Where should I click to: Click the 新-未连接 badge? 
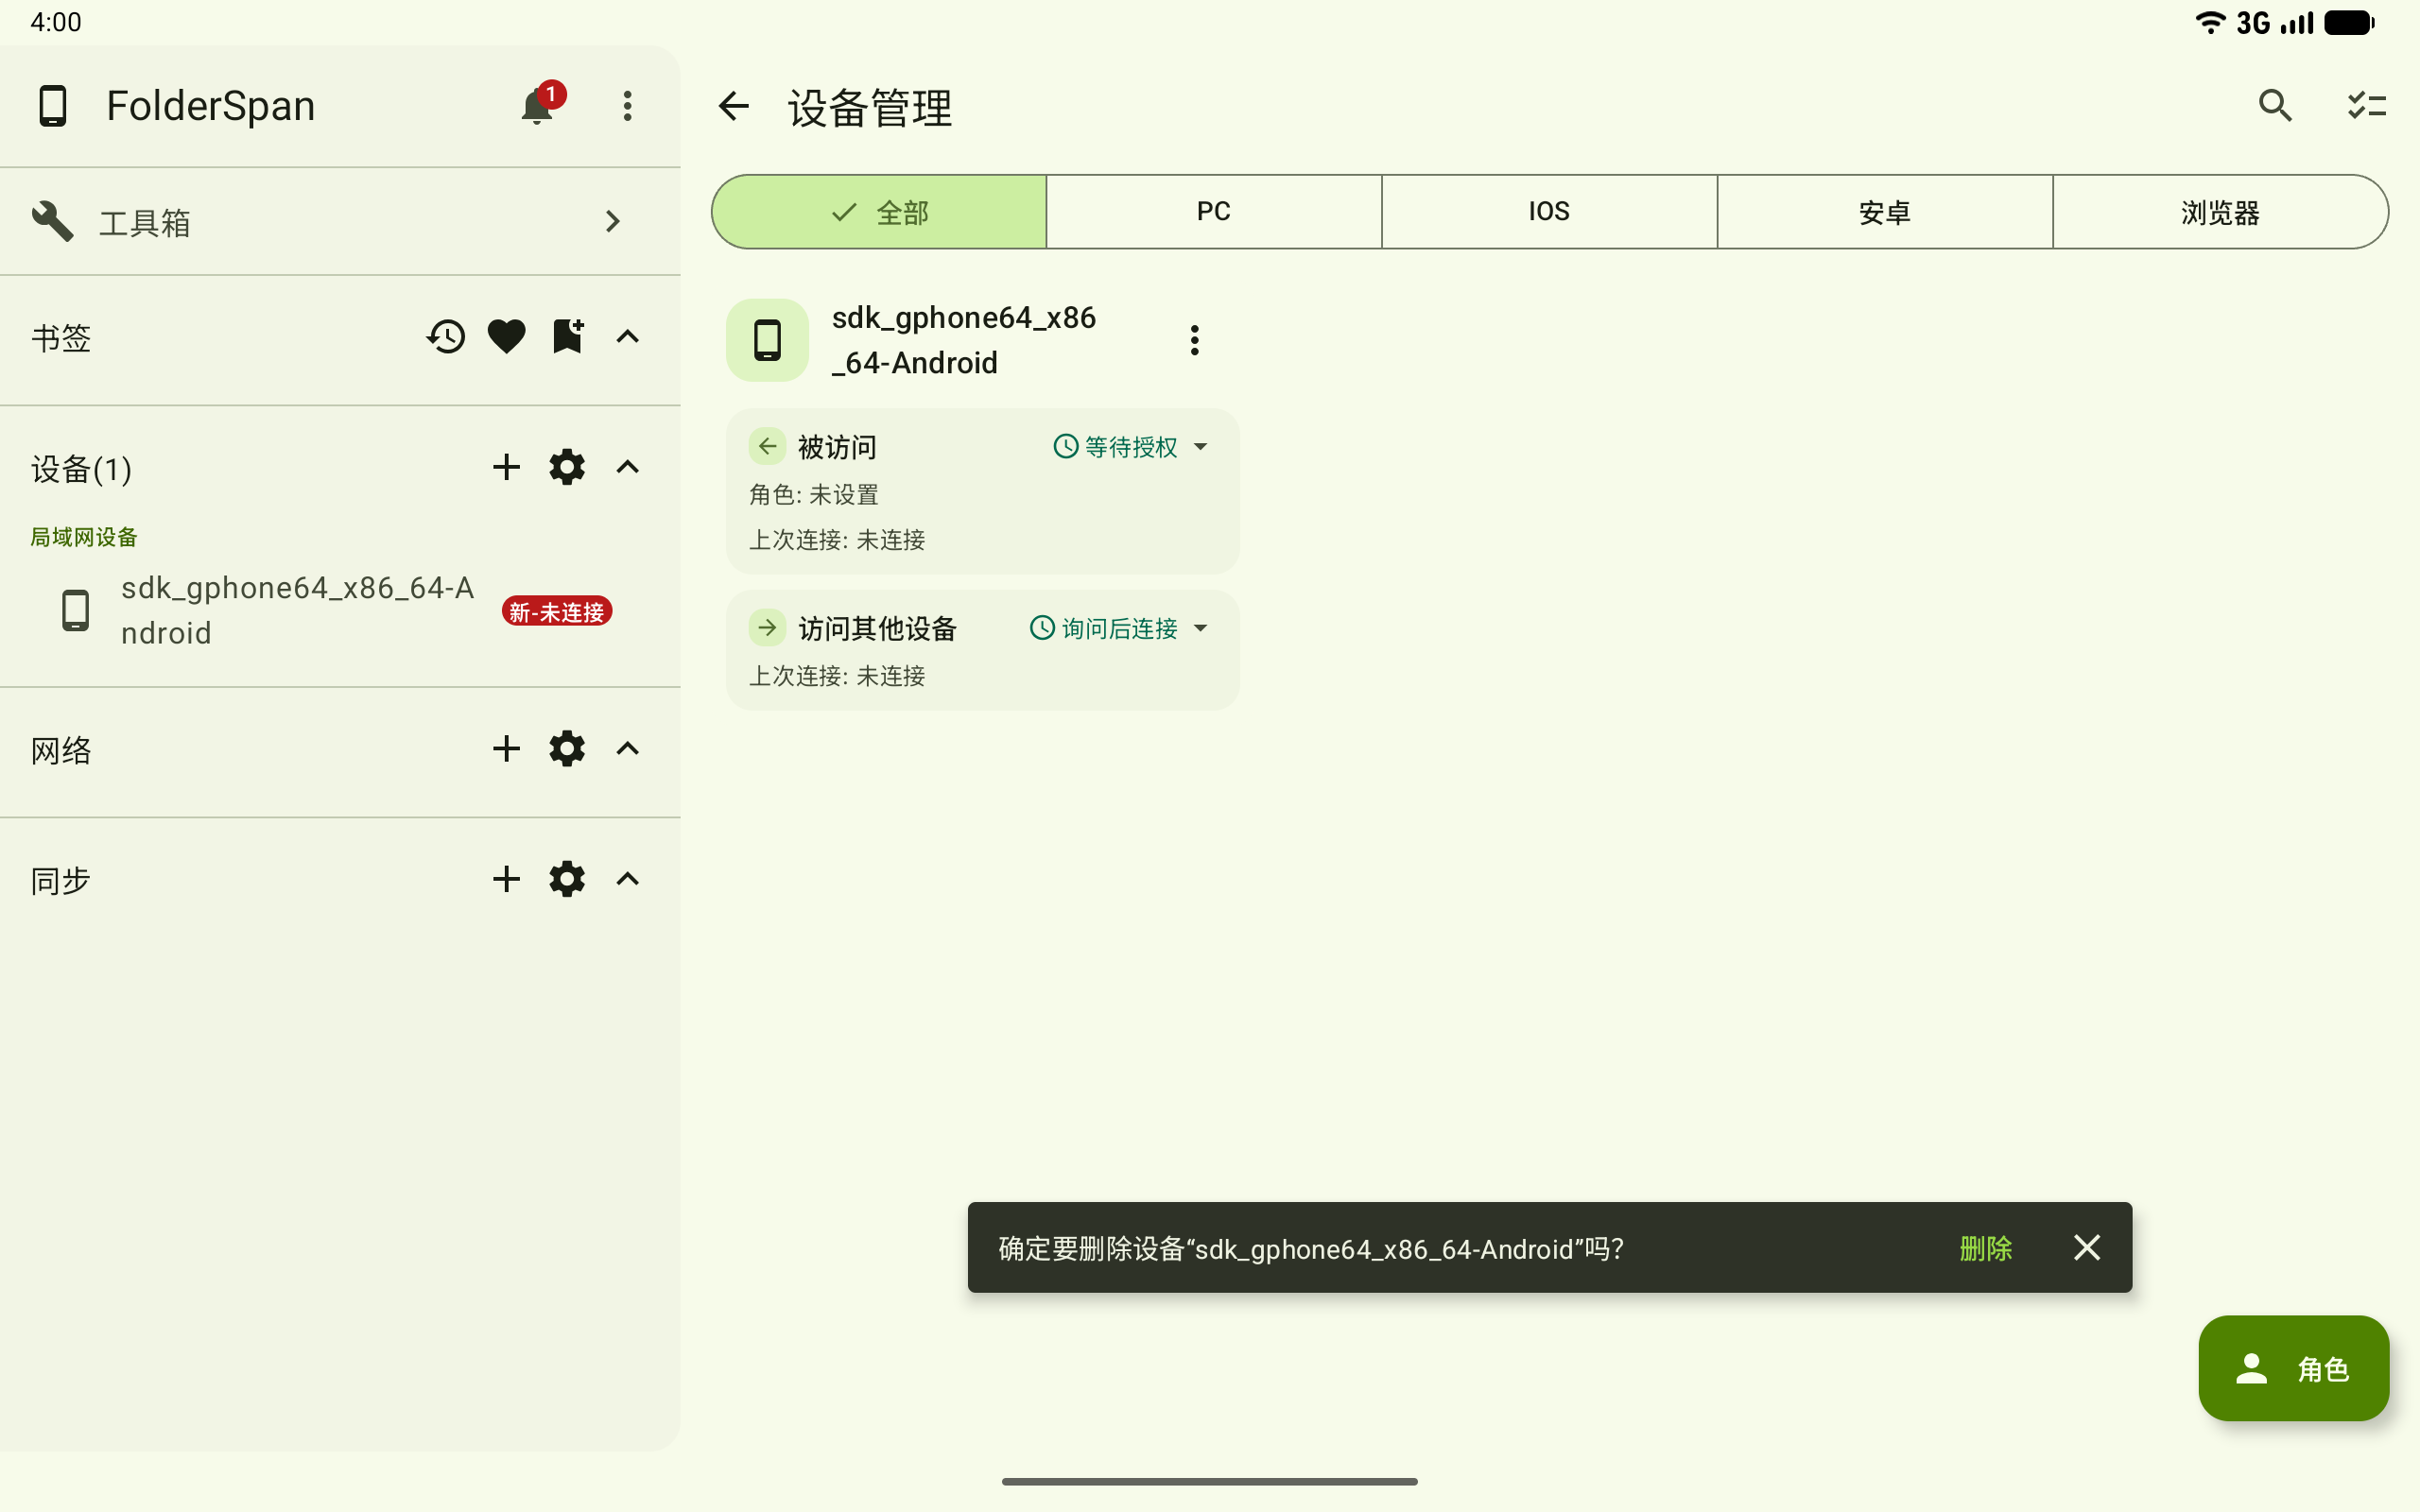click(557, 611)
